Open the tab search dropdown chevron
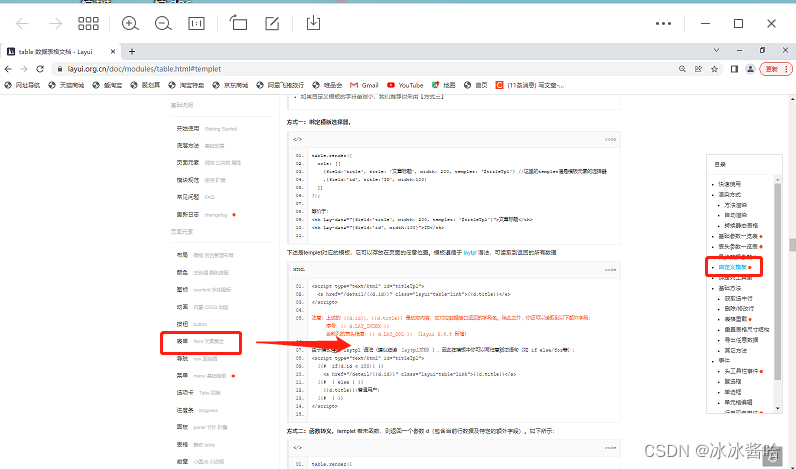The width and height of the screenshot is (796, 469). (716, 50)
